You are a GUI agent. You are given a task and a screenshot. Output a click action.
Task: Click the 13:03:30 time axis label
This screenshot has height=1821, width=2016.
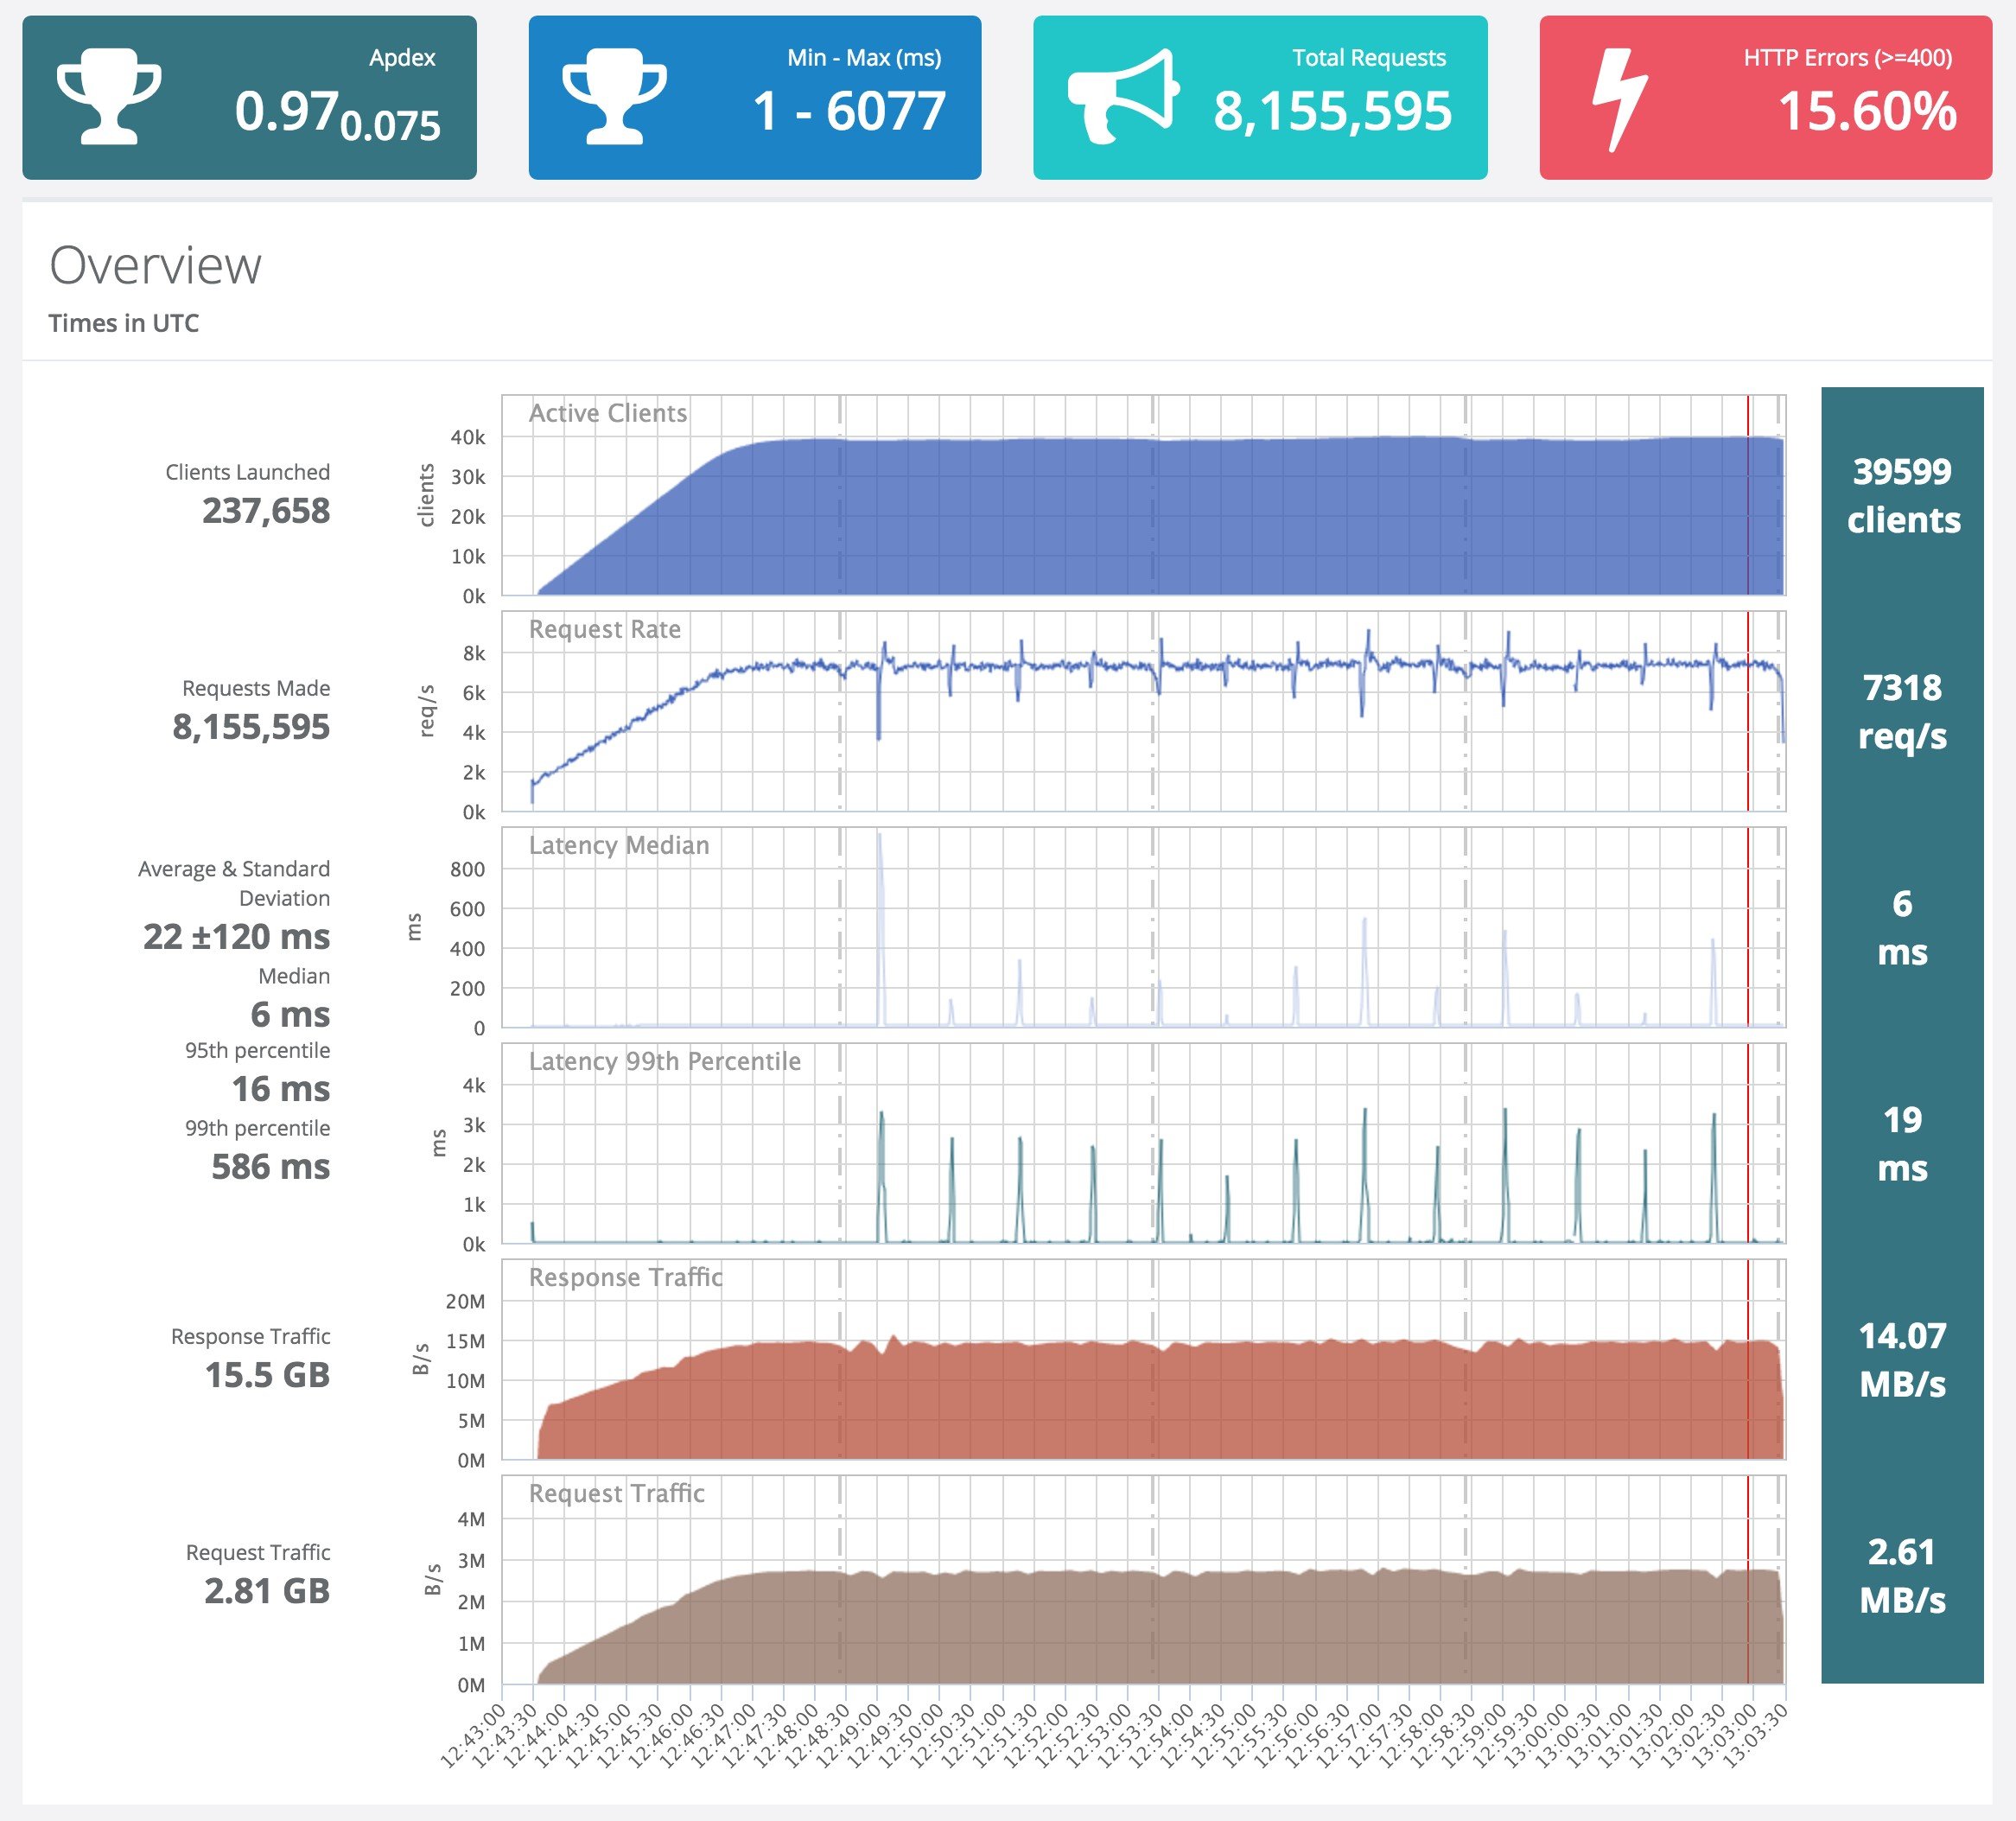point(1755,1736)
